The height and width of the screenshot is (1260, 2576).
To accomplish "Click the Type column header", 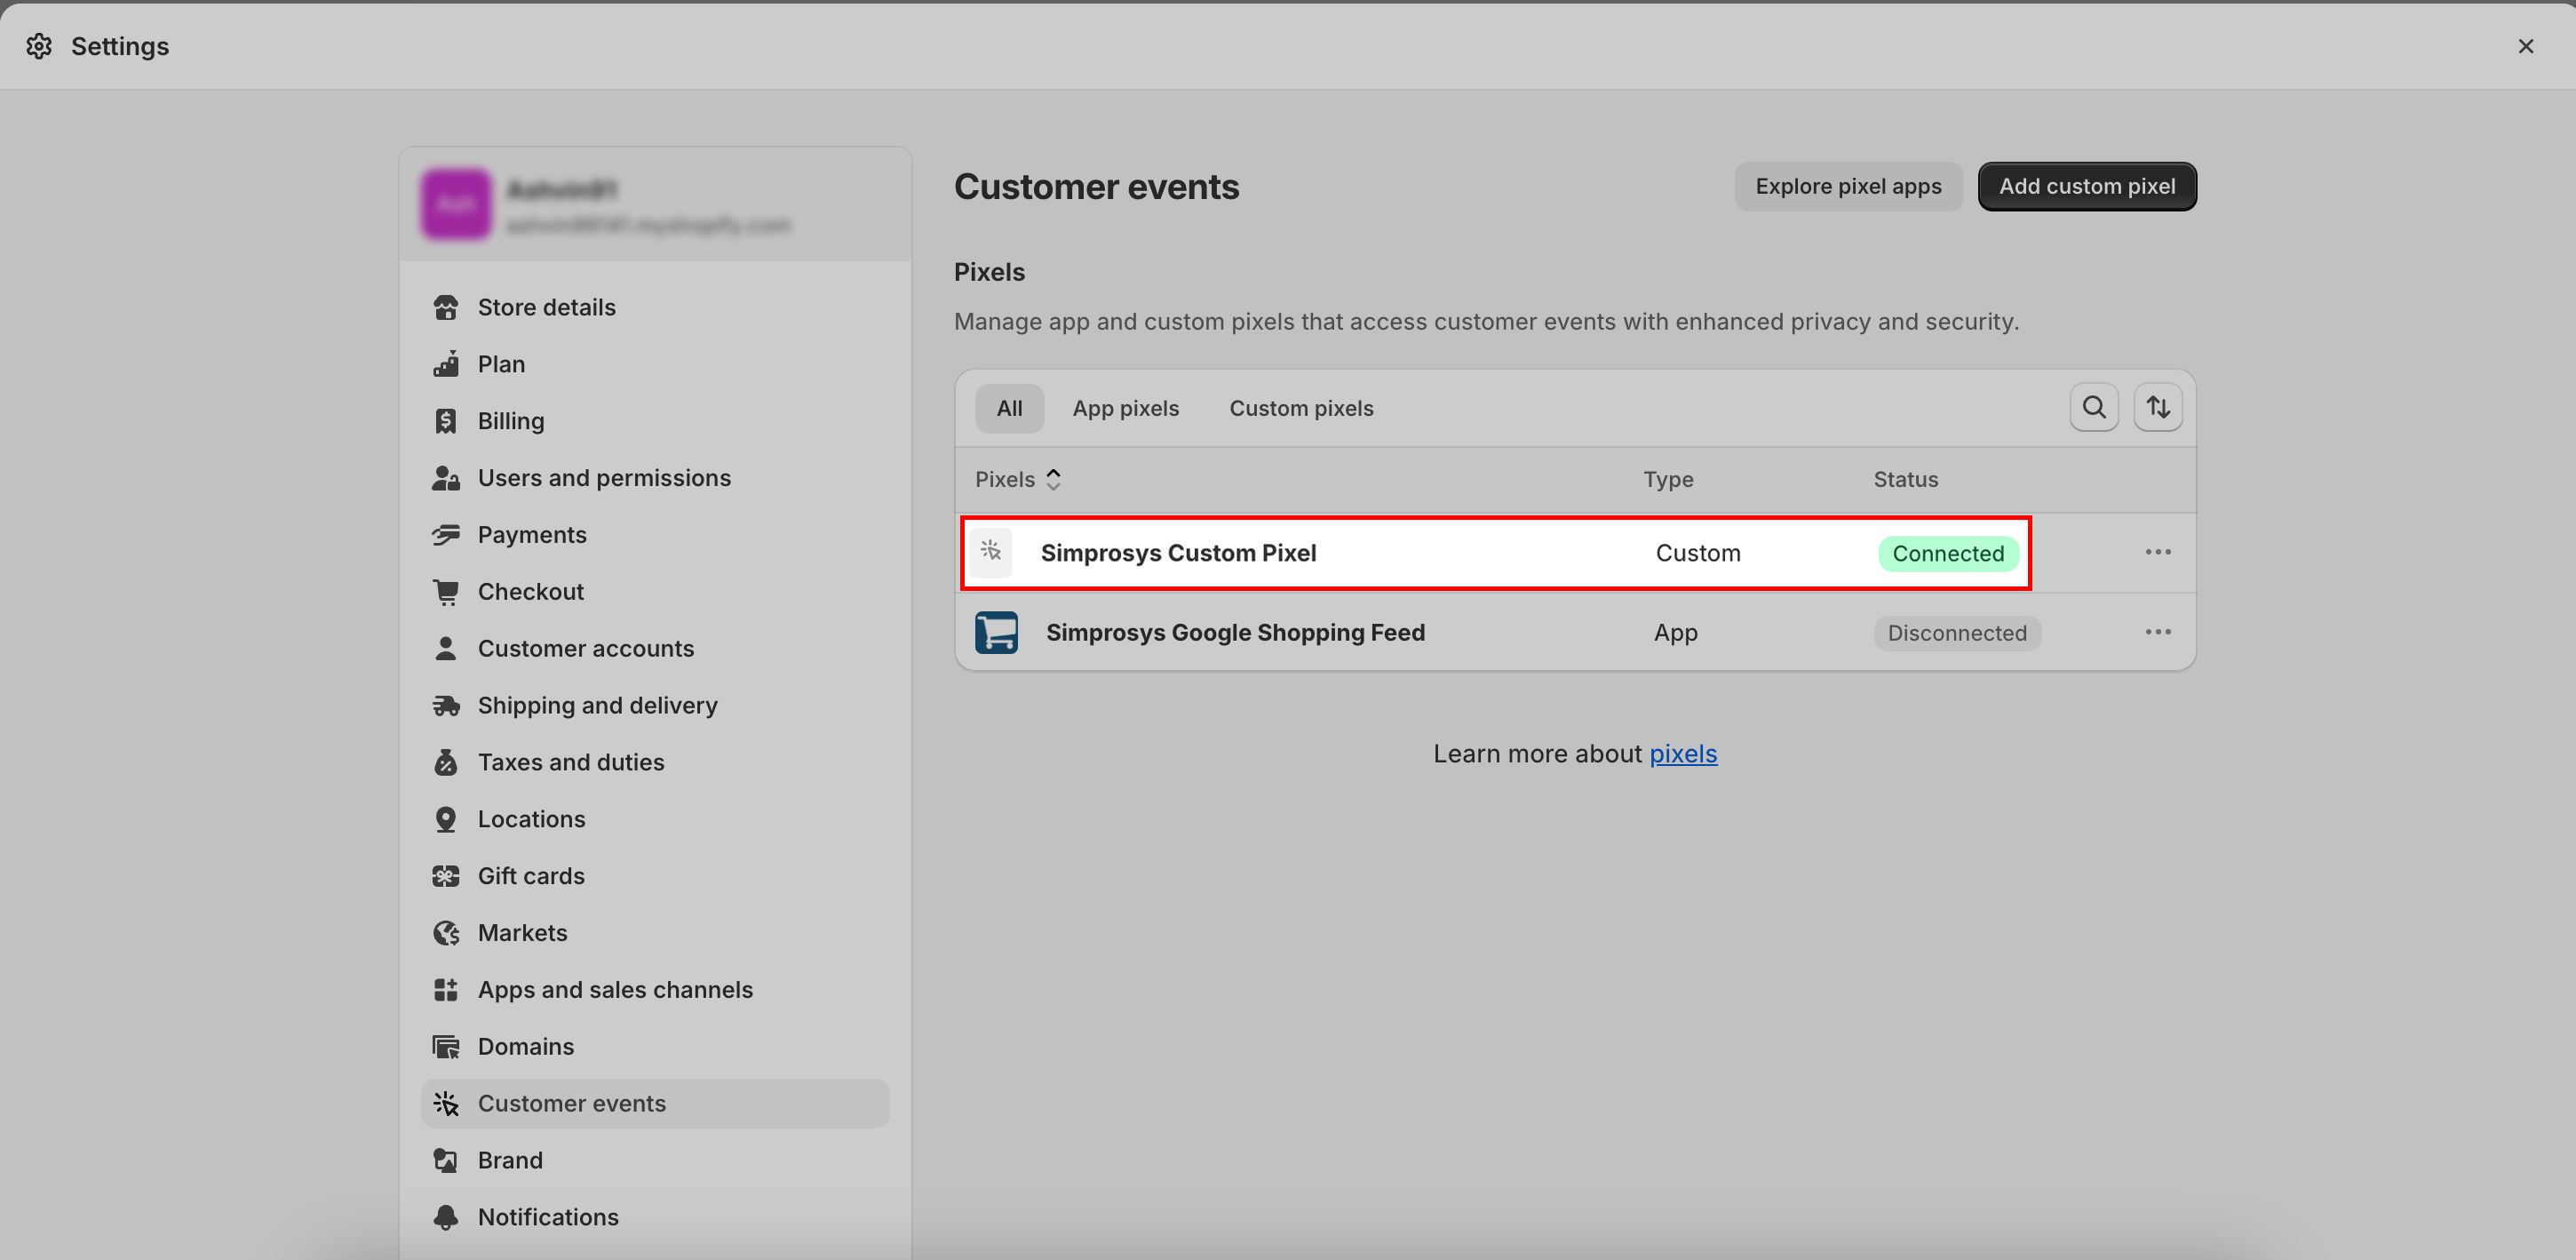I will click(1668, 479).
